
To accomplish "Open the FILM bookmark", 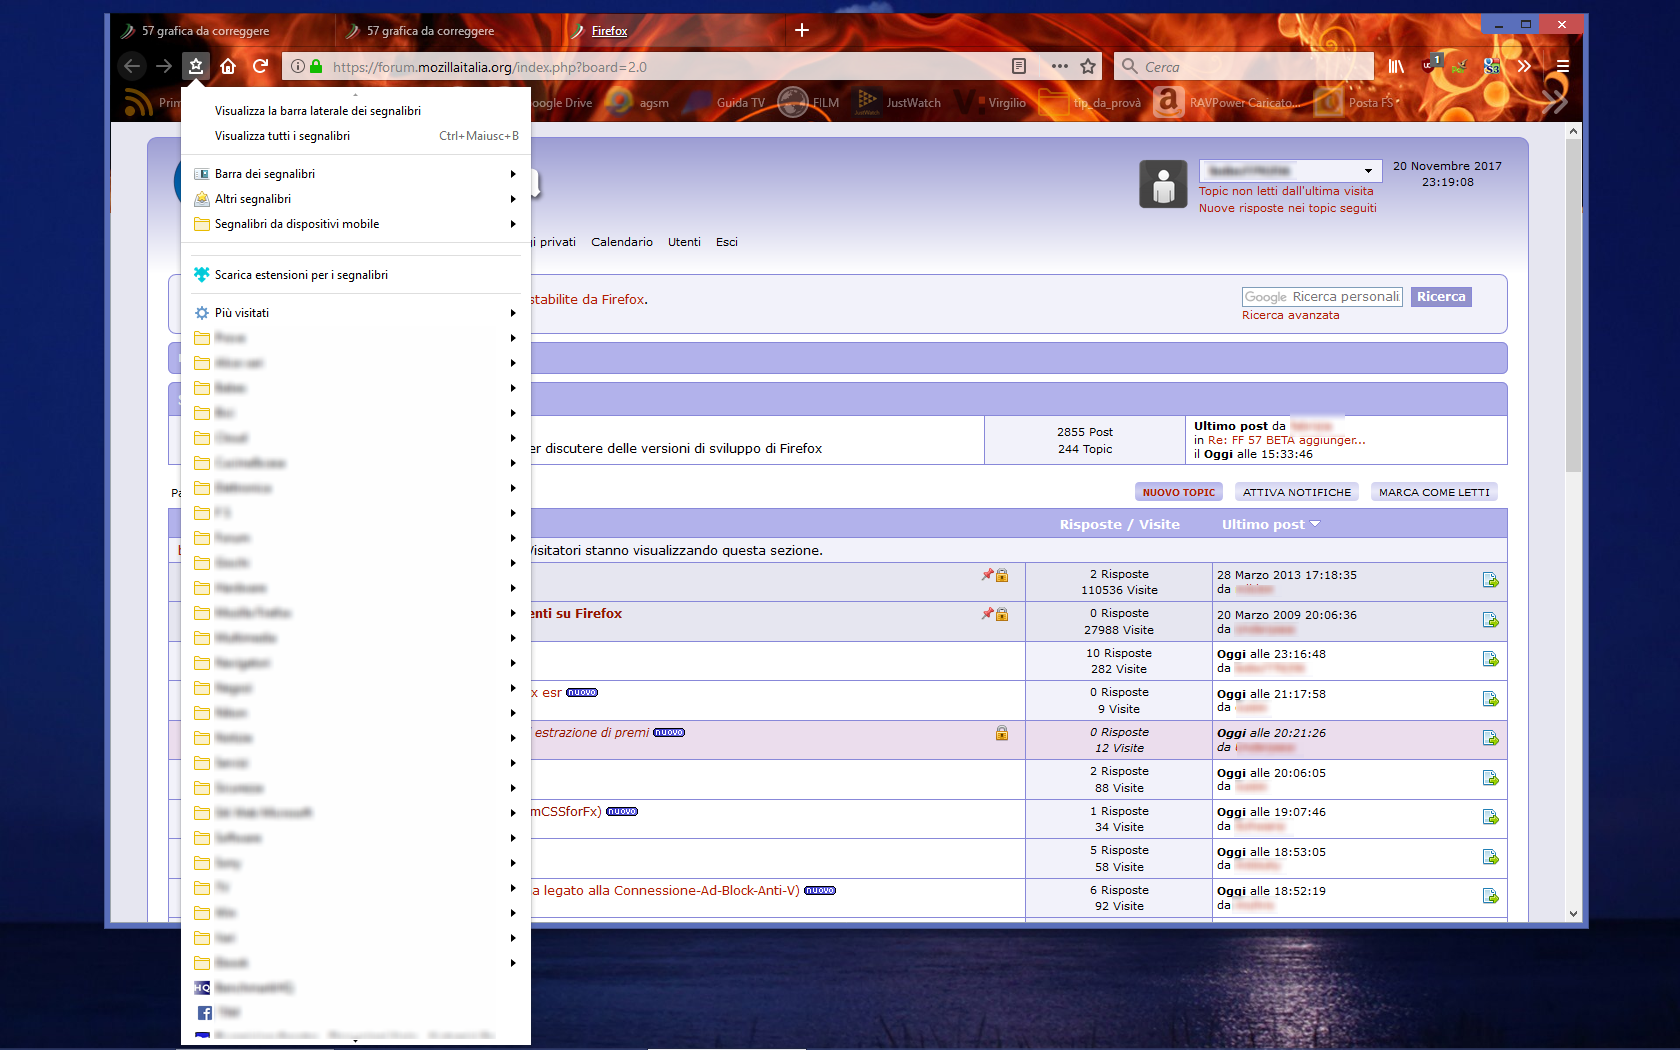I will tap(809, 102).
